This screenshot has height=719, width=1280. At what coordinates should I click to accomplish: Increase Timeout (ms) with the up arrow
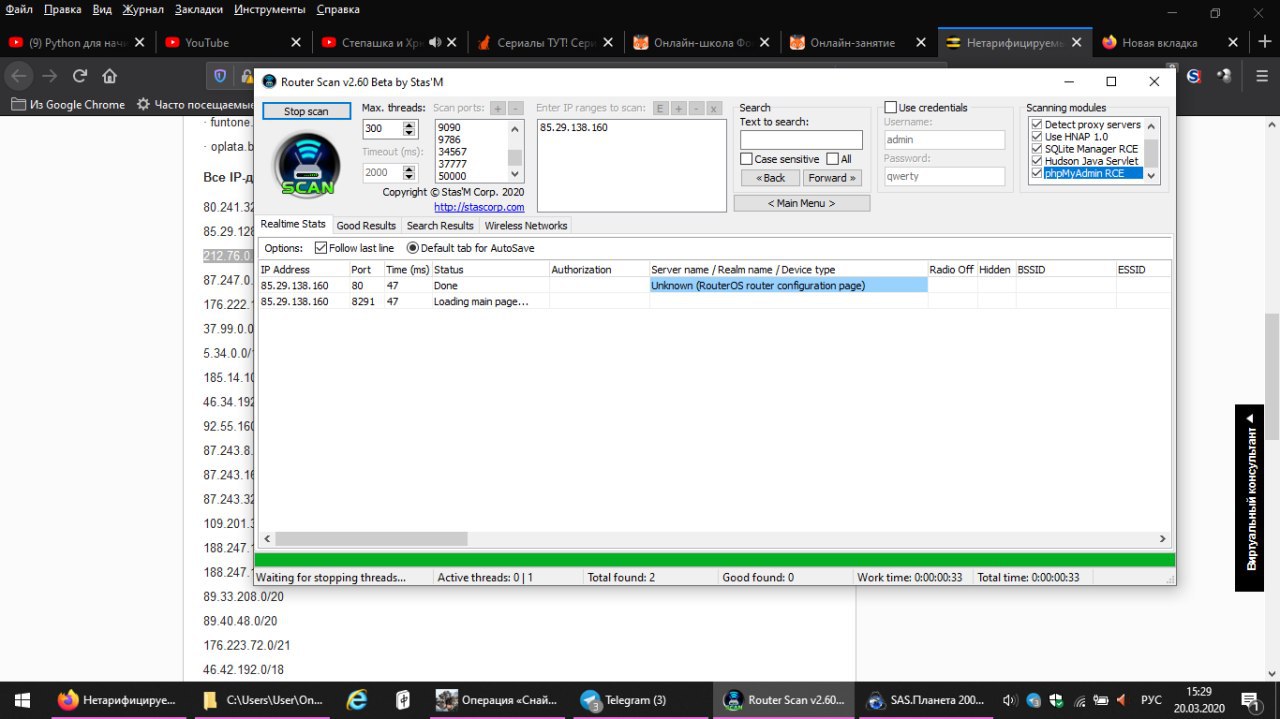[409, 168]
